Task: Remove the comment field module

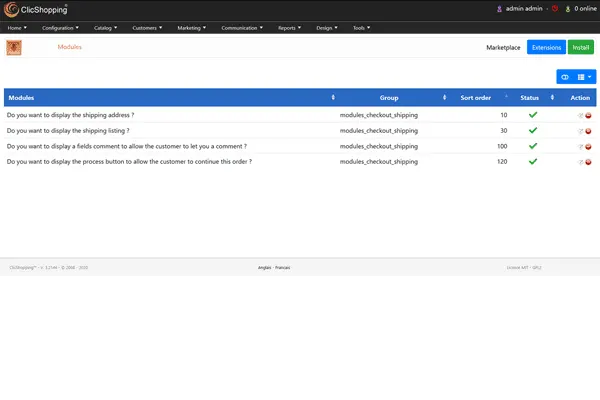Action: (x=588, y=146)
